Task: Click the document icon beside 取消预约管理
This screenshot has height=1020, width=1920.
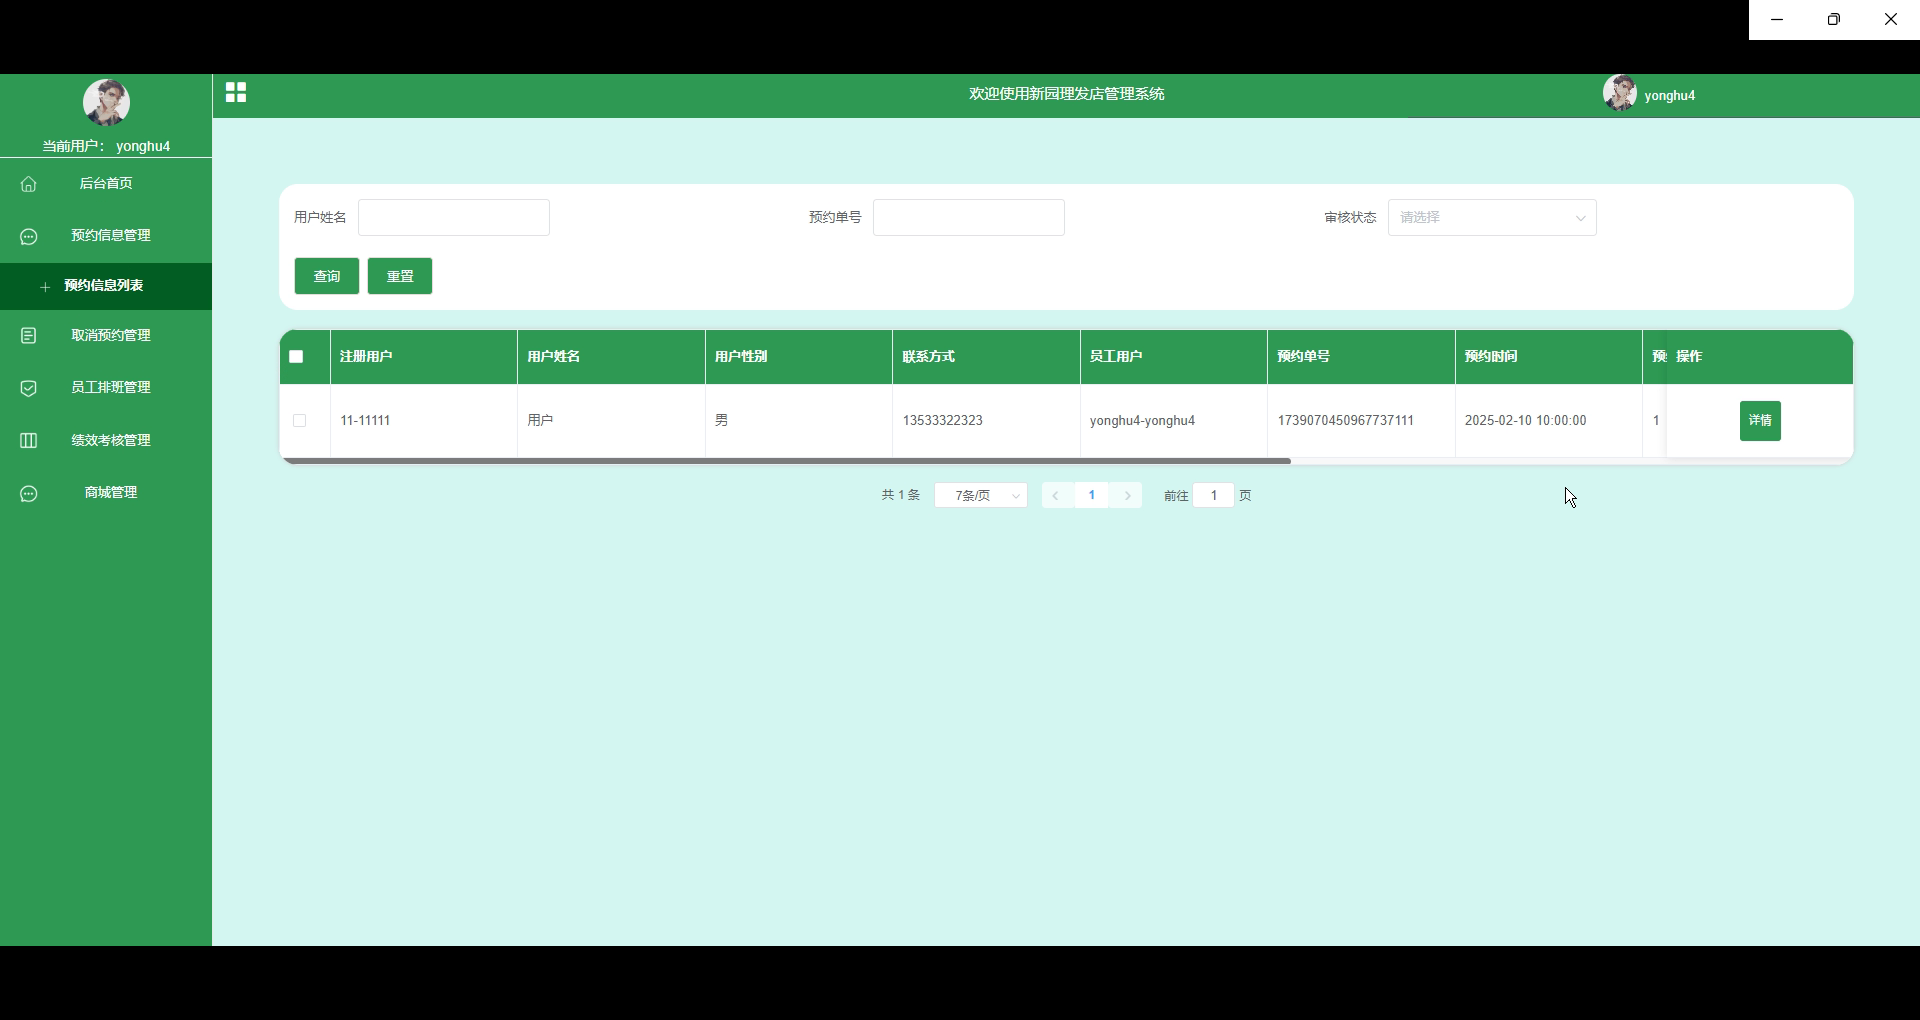Action: point(29,336)
